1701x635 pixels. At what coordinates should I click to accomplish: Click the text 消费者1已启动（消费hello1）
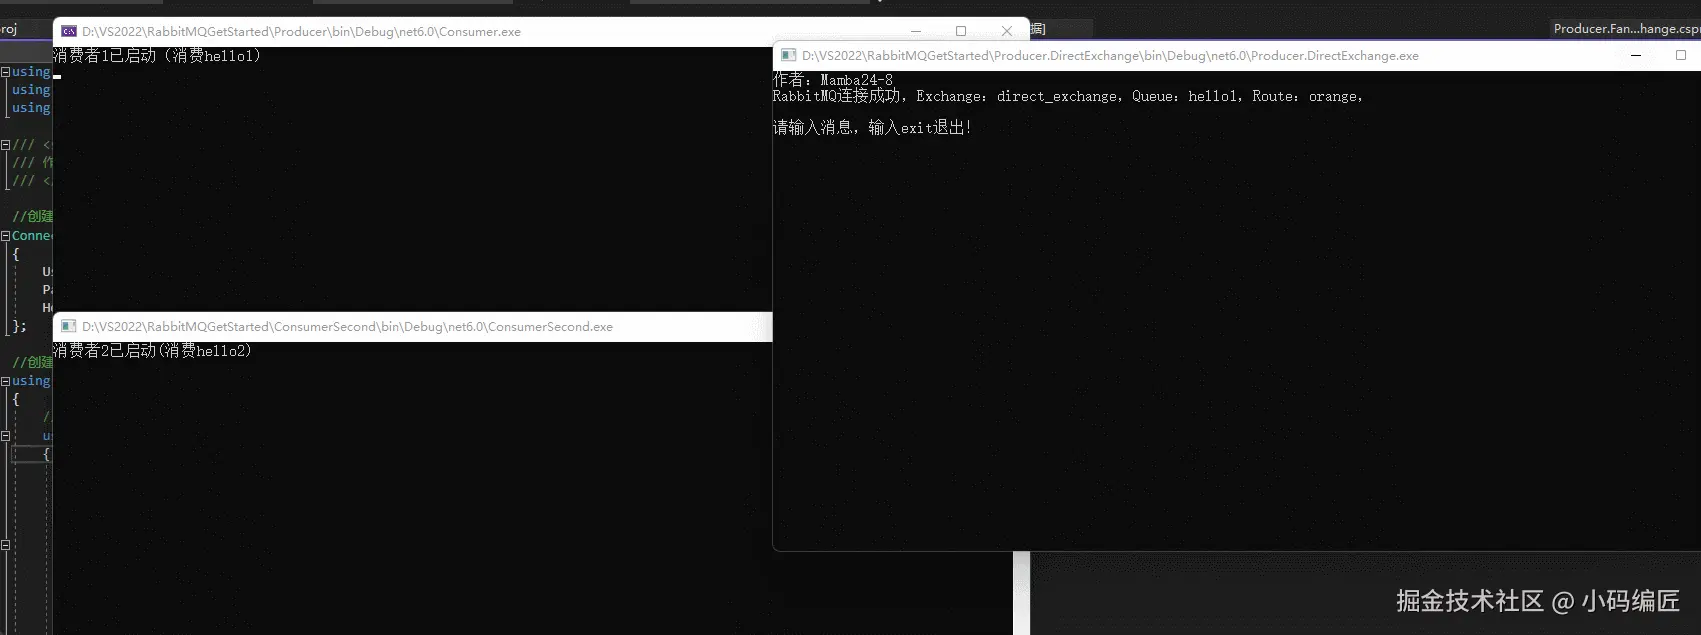pyautogui.click(x=157, y=56)
